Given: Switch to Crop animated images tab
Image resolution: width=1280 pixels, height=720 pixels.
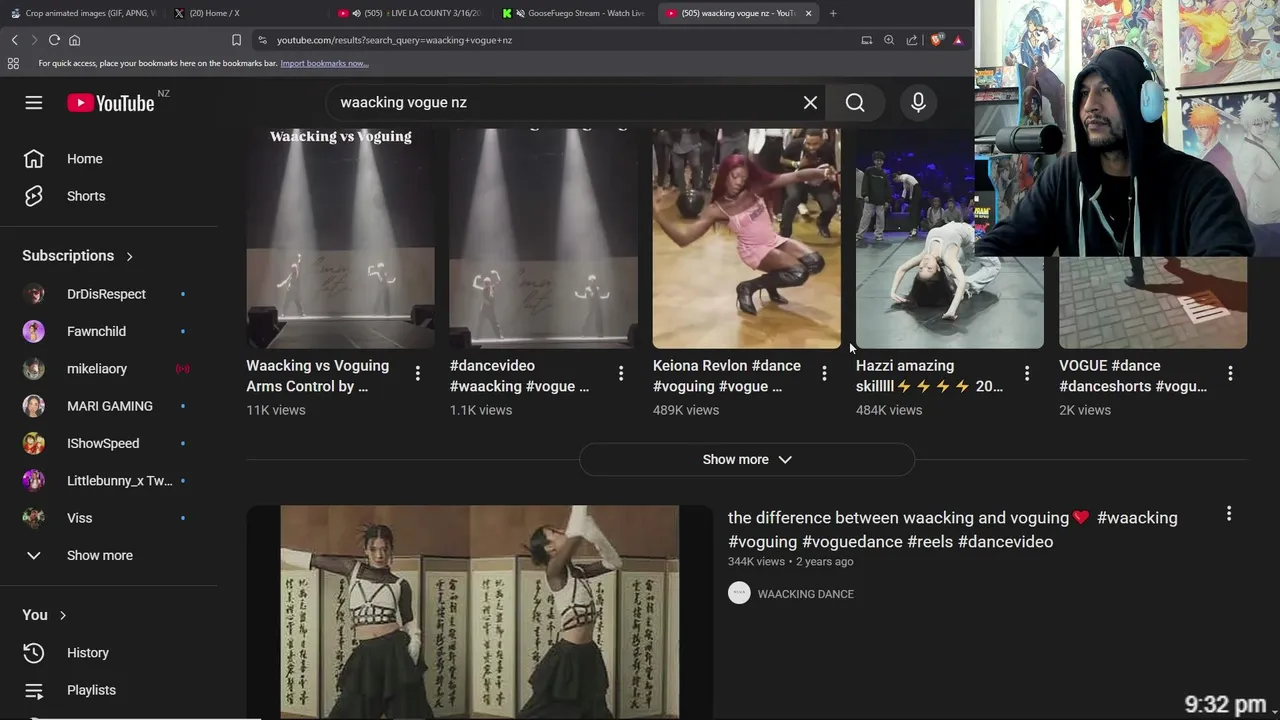Looking at the screenshot, I should pyautogui.click(x=83, y=13).
